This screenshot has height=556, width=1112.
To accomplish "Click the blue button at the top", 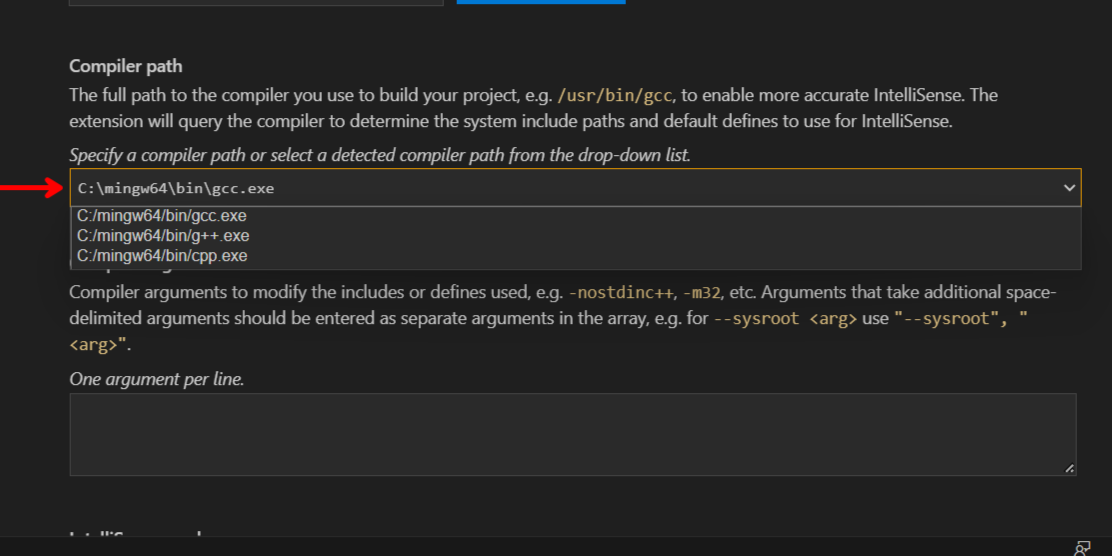I will click(x=541, y=1).
